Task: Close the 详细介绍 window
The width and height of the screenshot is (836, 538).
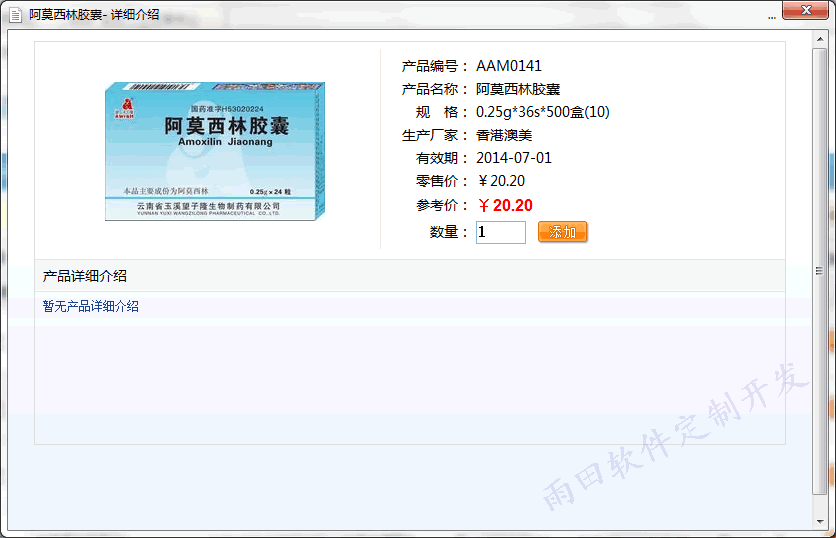Action: pyautogui.click(x=805, y=10)
